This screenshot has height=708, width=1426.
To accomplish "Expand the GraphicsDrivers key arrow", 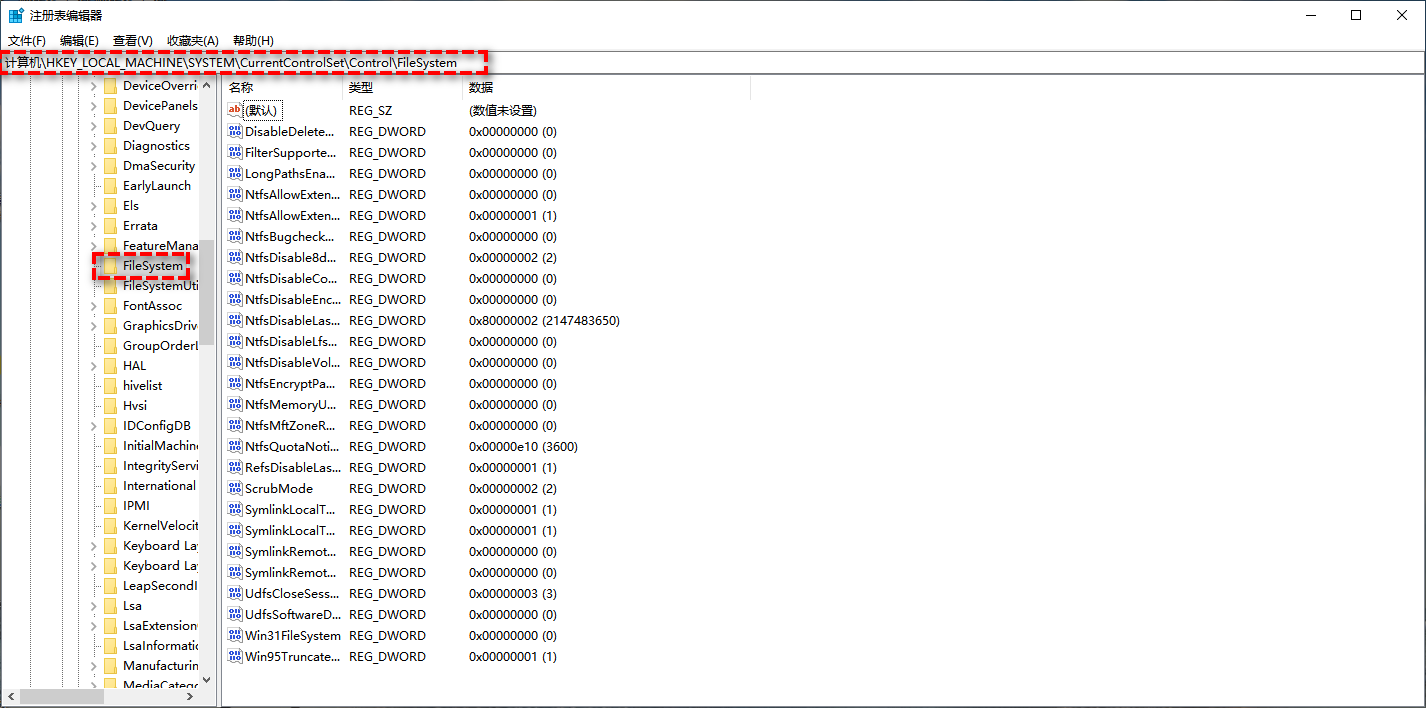I will [x=94, y=326].
